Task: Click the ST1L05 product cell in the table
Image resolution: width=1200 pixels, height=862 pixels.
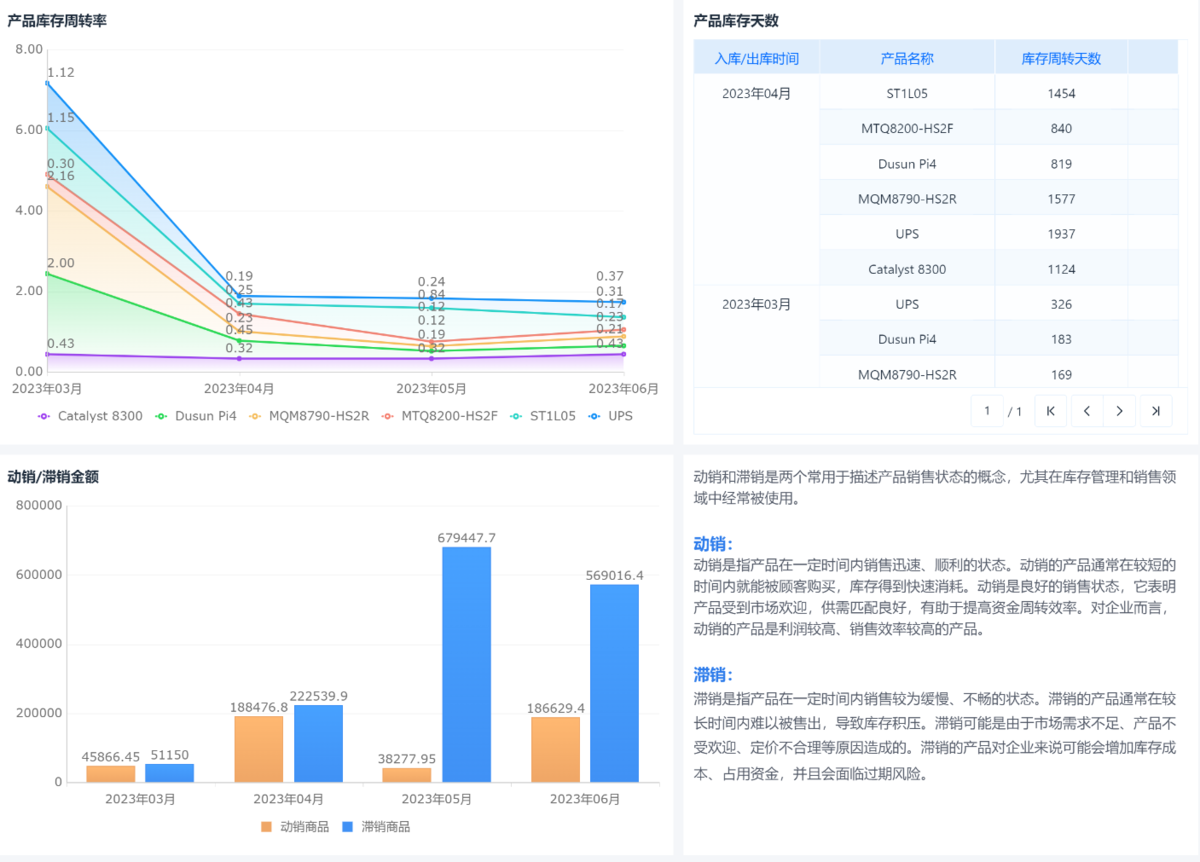Action: 907,93
